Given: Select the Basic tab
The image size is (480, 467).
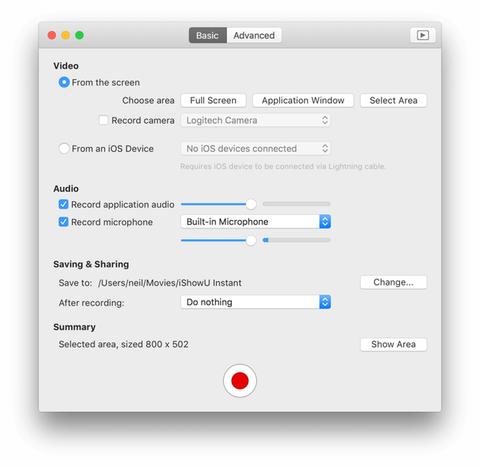Looking at the screenshot, I should 208,35.
